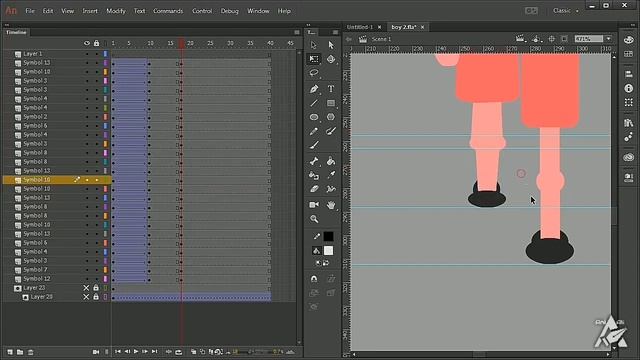Switch to the boy 2.fla tab
This screenshot has height=360, width=640.
(x=403, y=27)
